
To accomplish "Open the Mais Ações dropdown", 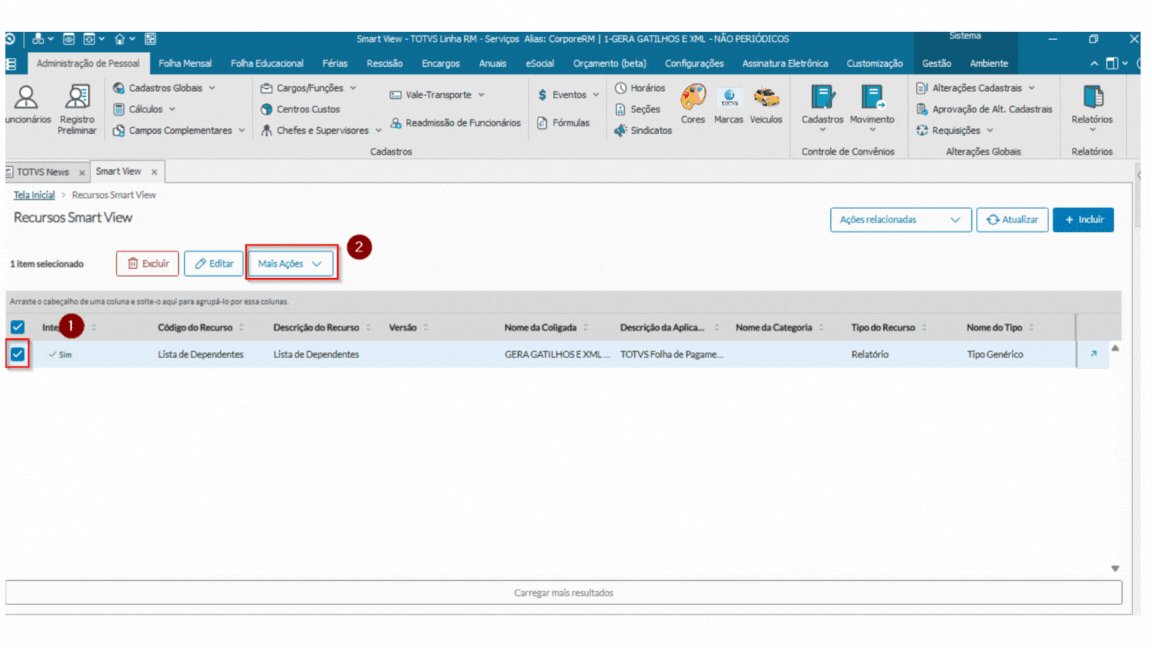I will pos(291,264).
